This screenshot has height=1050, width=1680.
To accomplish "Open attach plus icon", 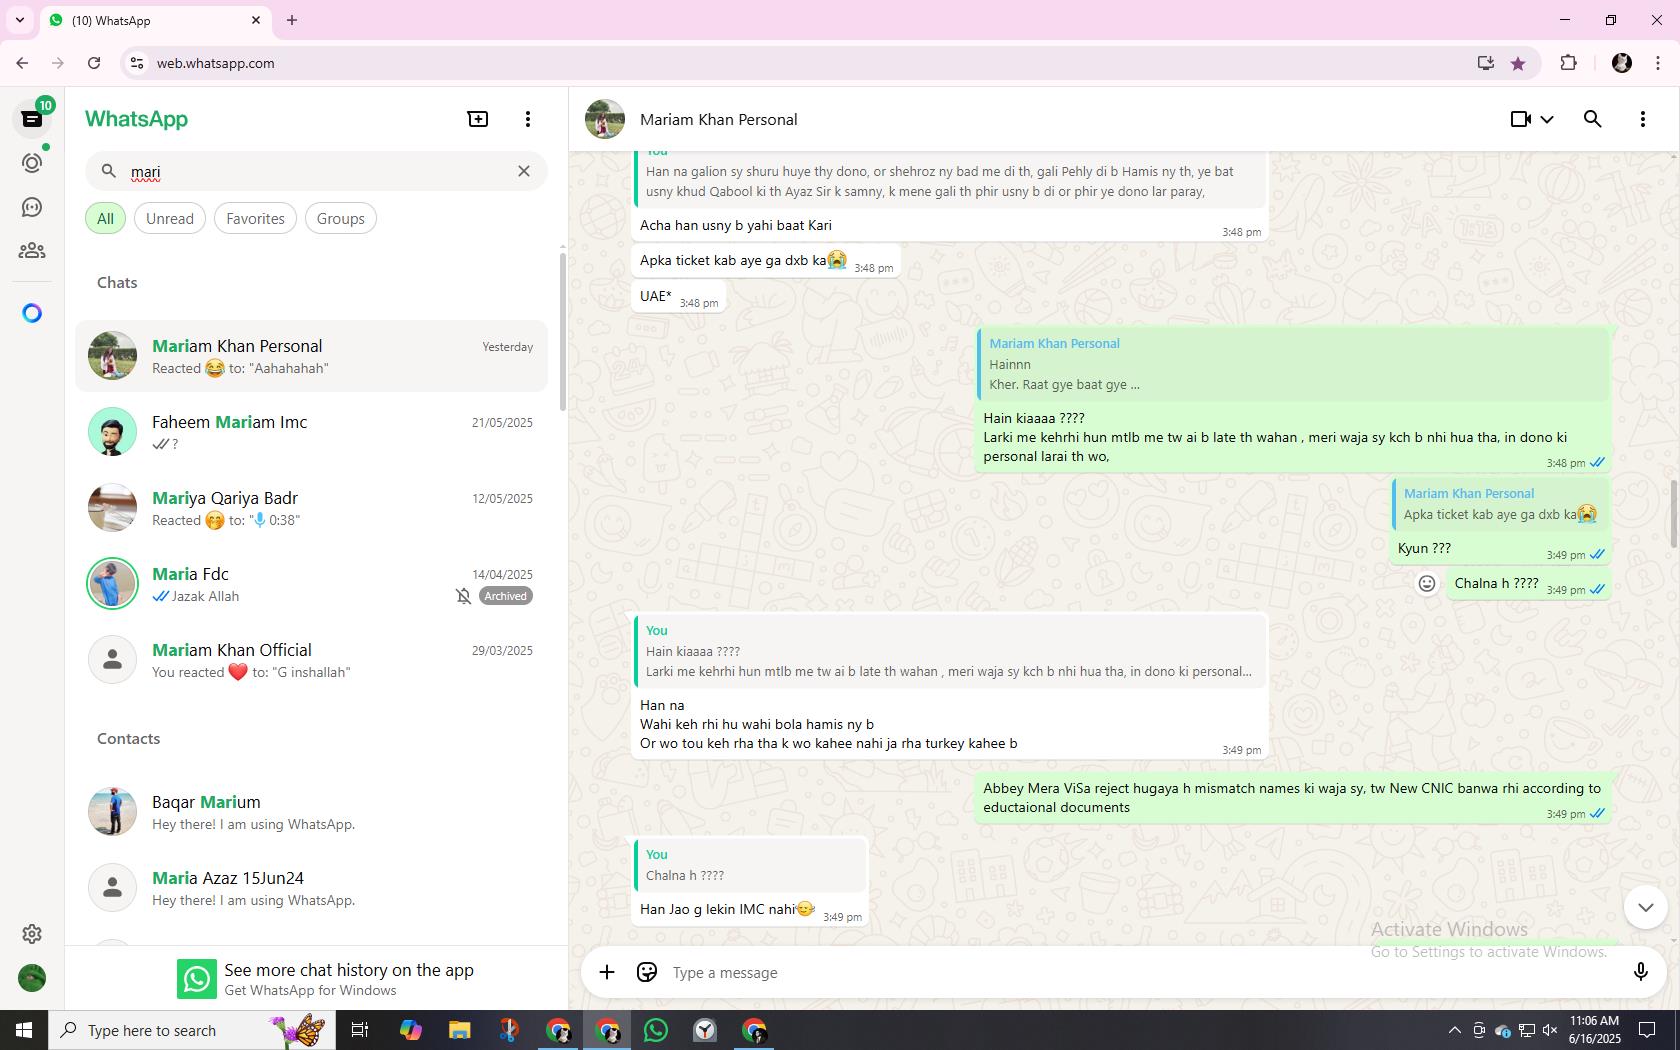I will click(x=607, y=972).
